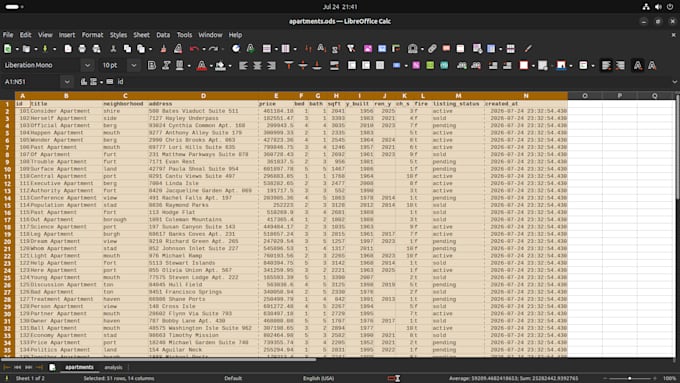Open the Paste options dropdown arrow

click(x=150, y=49)
